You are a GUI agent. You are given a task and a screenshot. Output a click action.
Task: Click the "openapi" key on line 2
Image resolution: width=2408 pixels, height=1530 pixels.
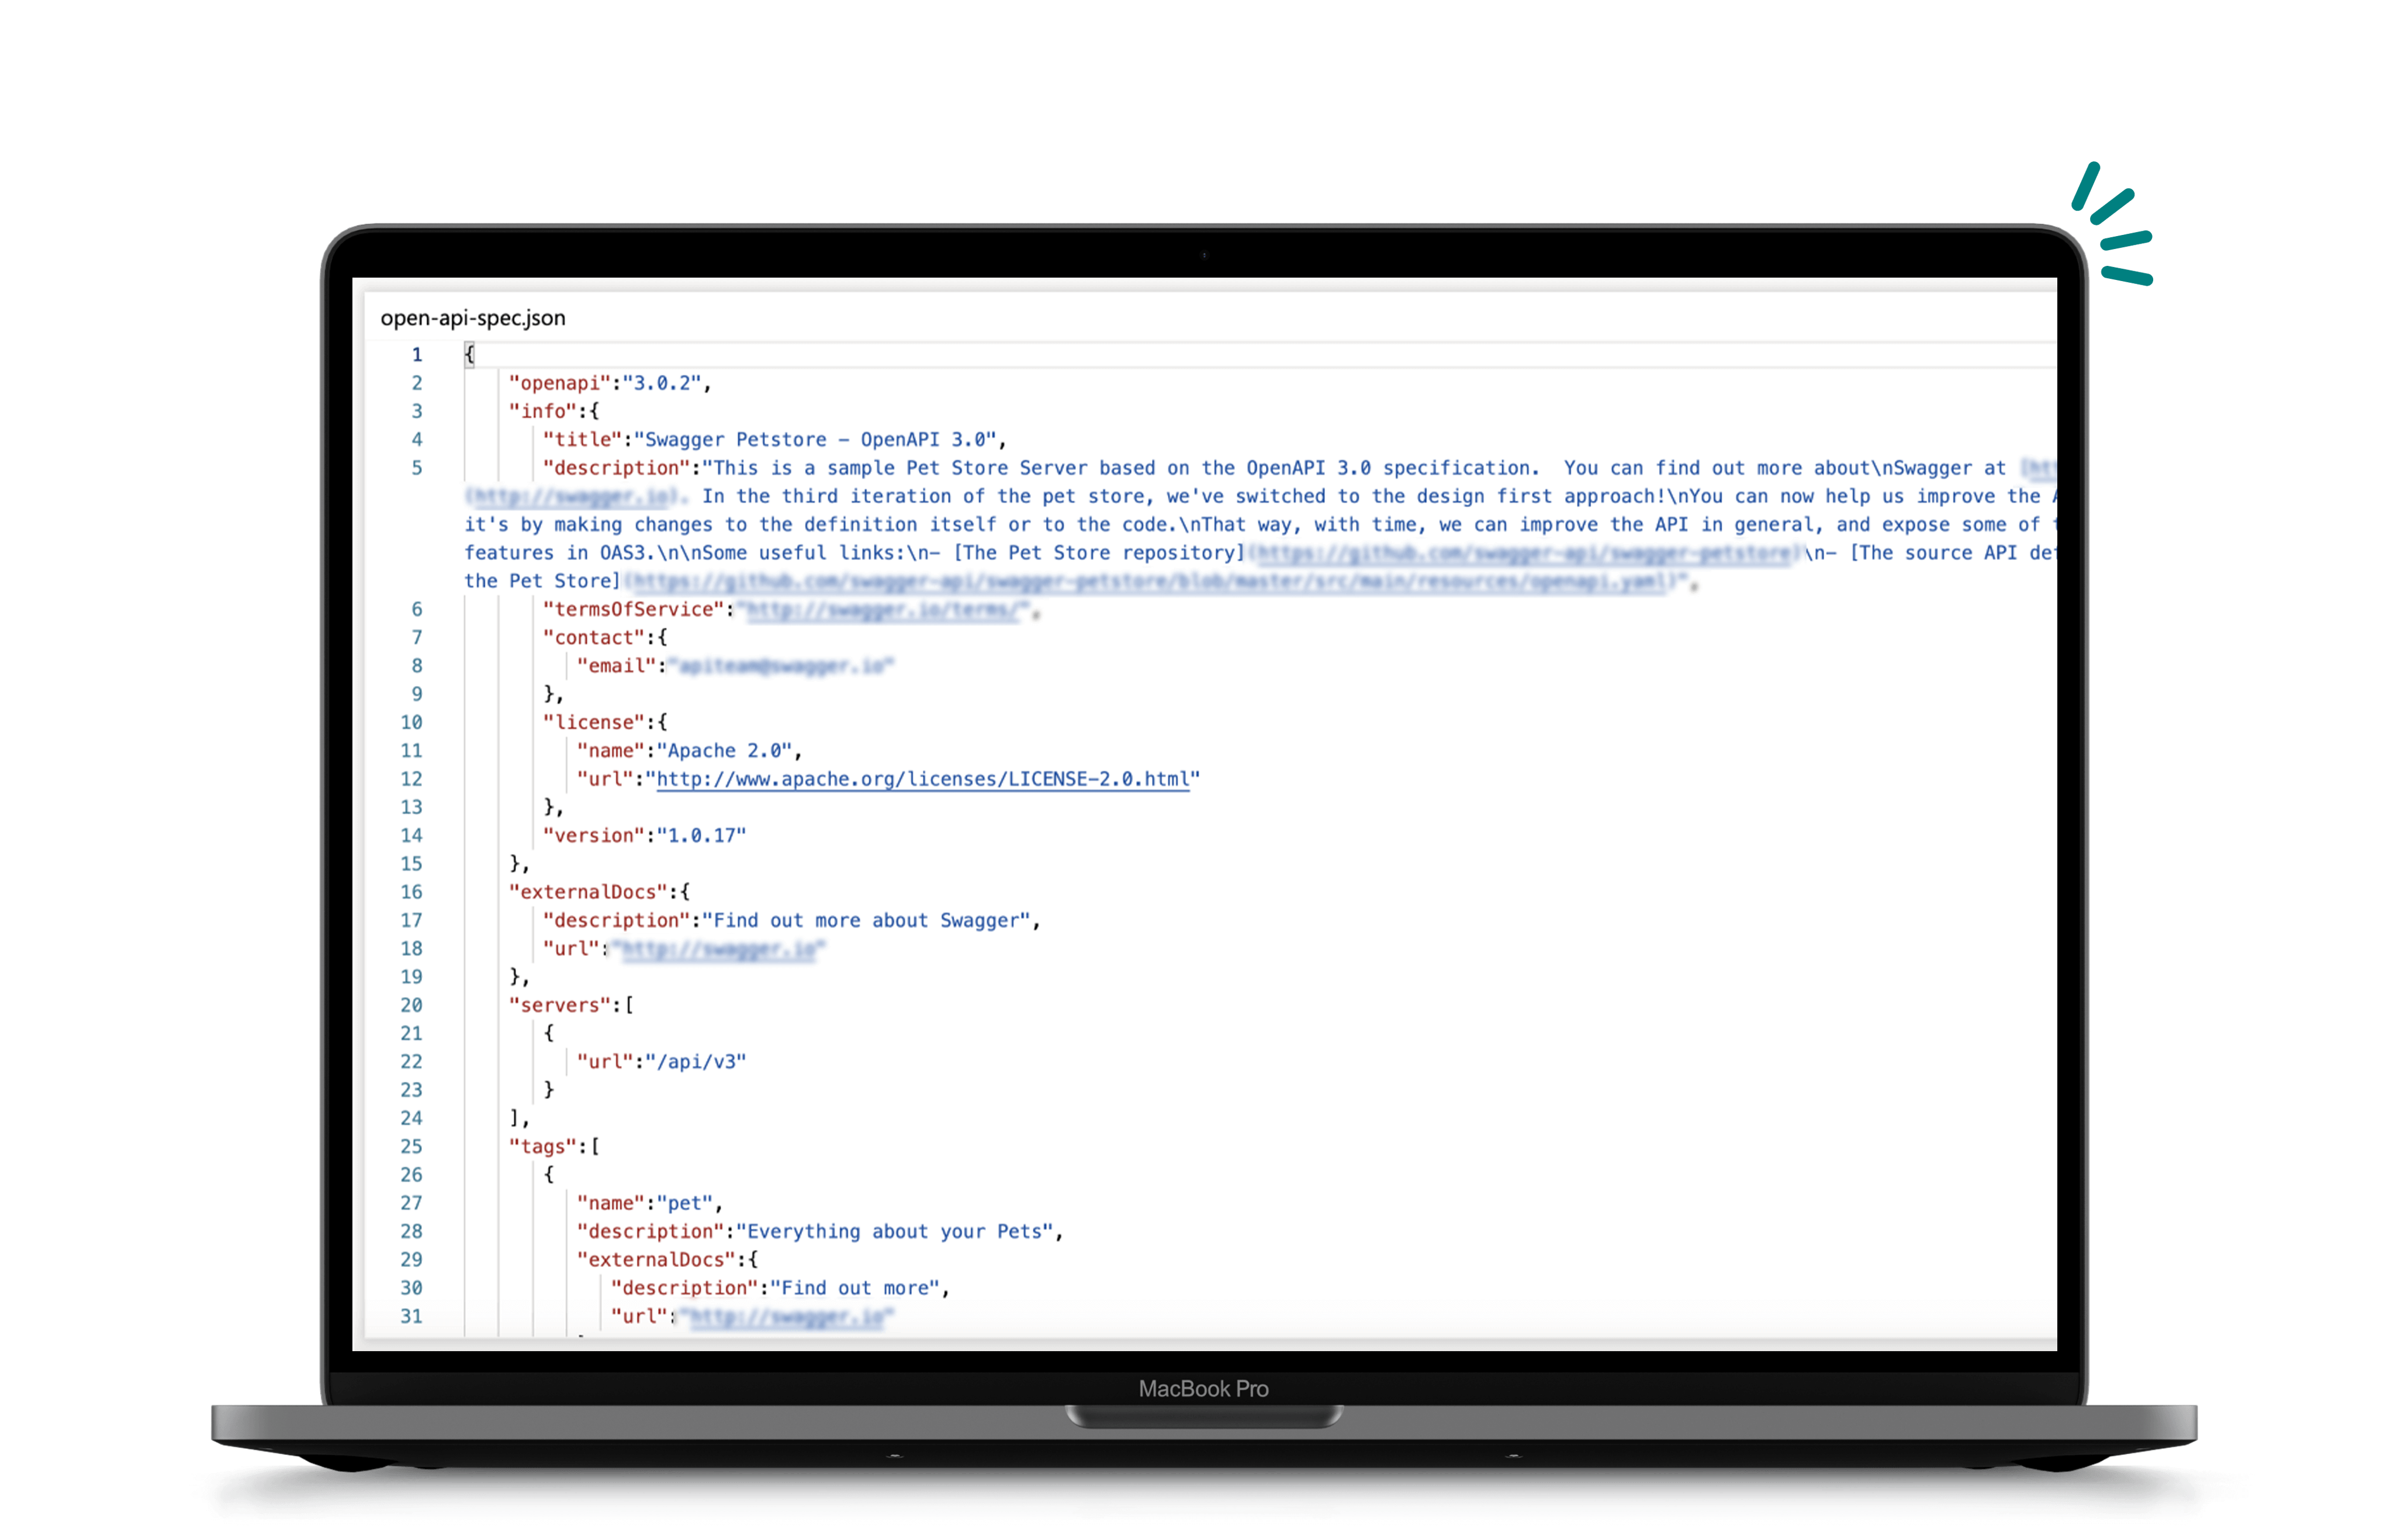pyautogui.click(x=560, y=383)
